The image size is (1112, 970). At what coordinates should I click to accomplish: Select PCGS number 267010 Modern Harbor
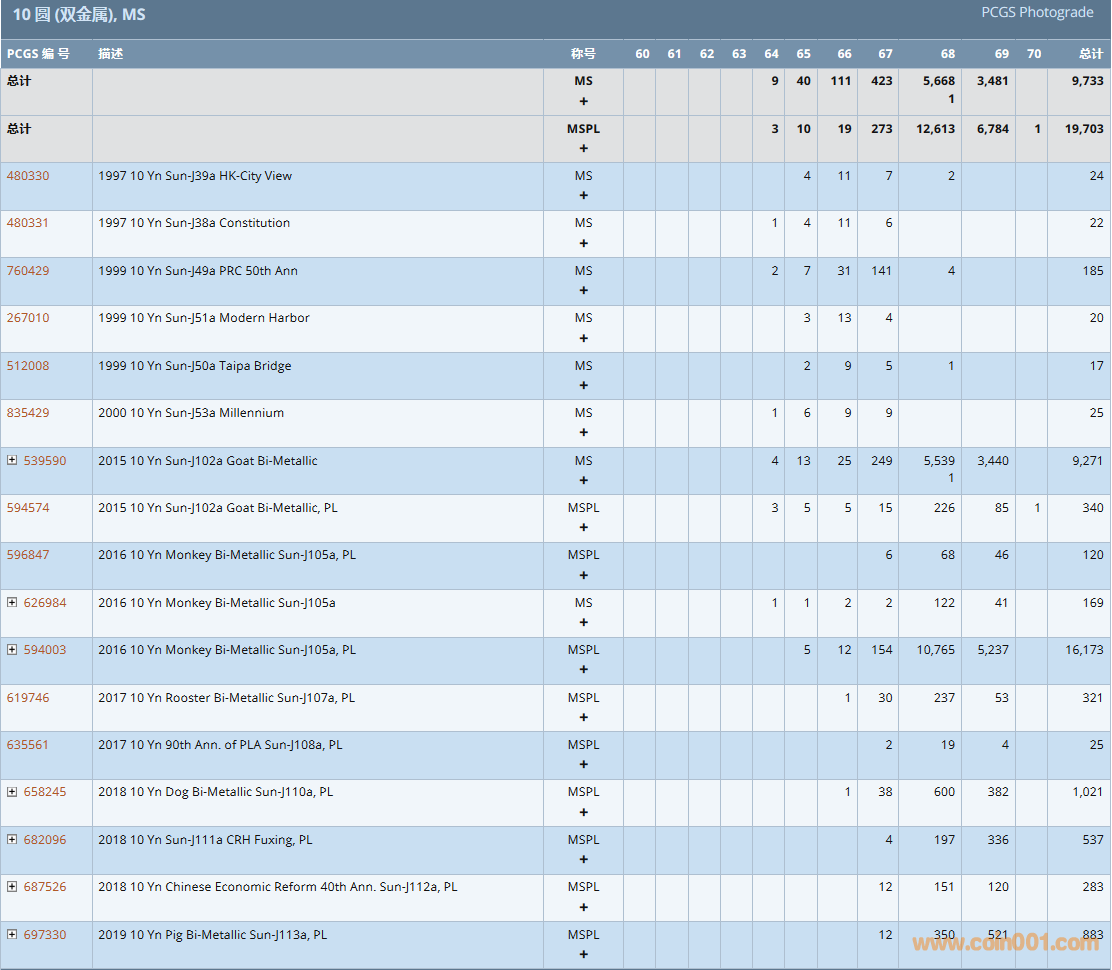pos(28,318)
